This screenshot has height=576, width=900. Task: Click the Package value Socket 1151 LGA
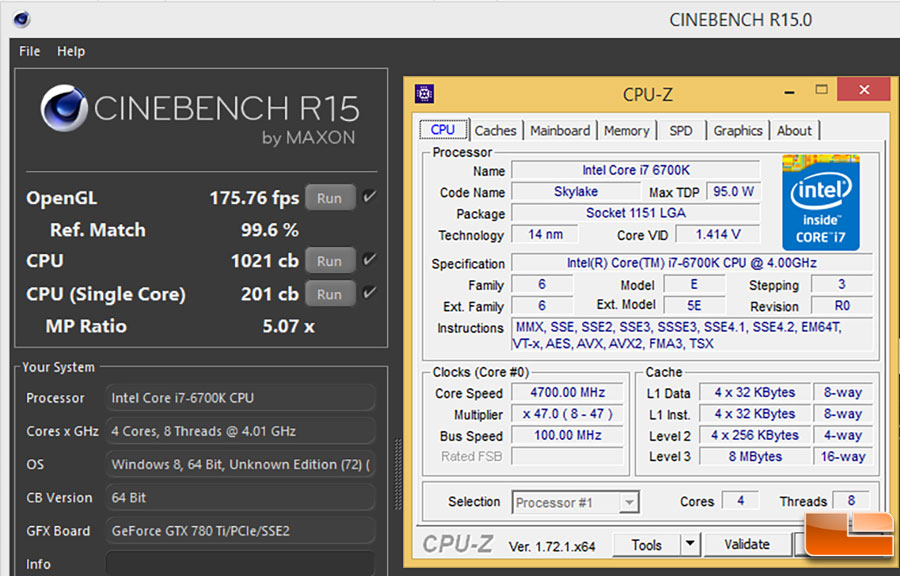point(635,213)
